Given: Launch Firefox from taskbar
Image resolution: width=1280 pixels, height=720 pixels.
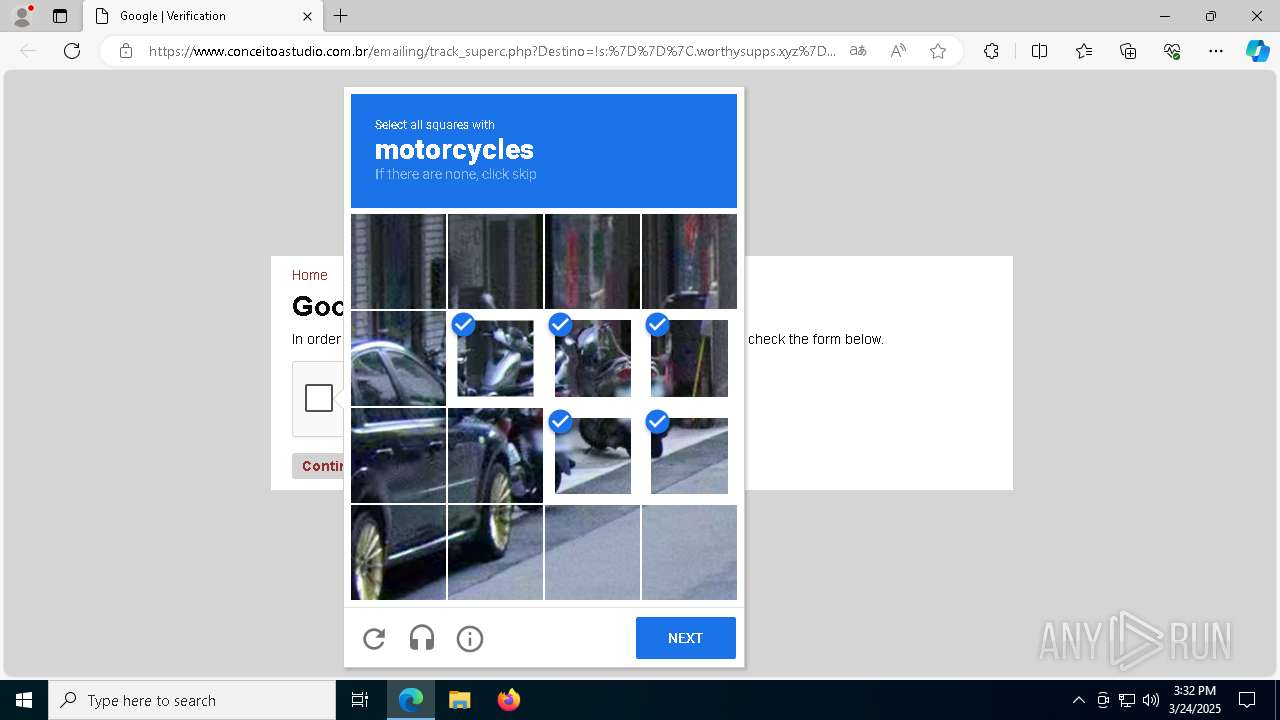Looking at the screenshot, I should coord(508,700).
